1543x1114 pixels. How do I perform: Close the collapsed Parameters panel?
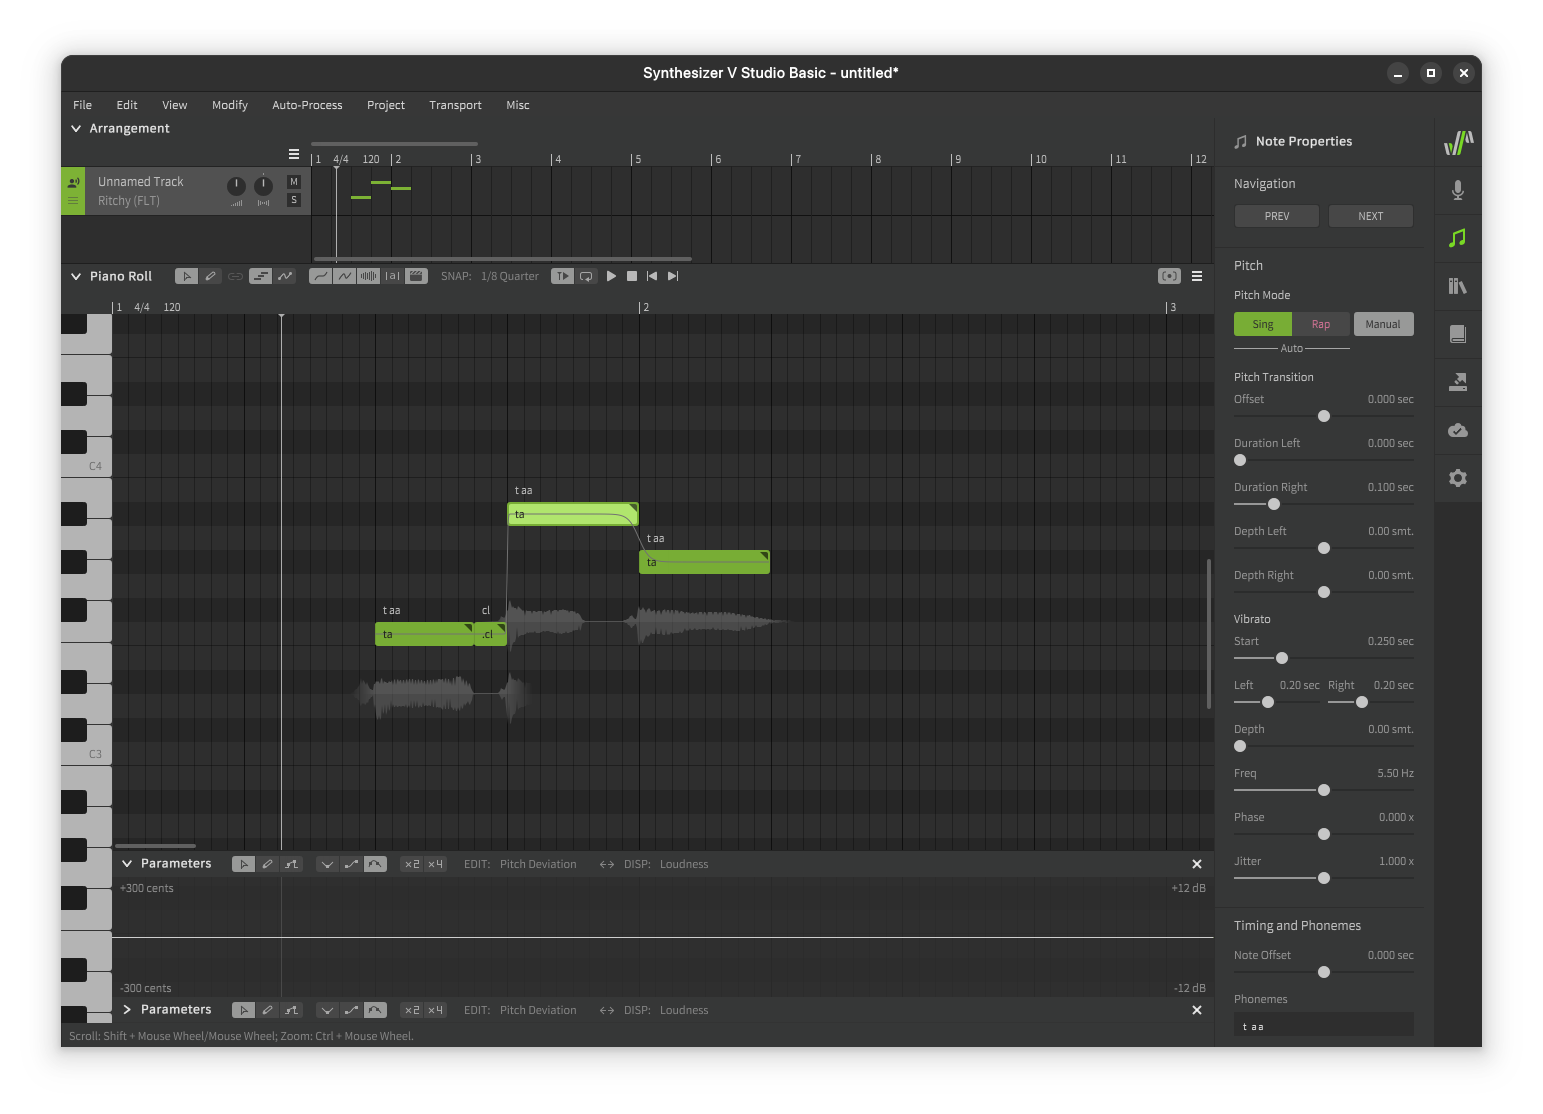[x=1197, y=1010]
